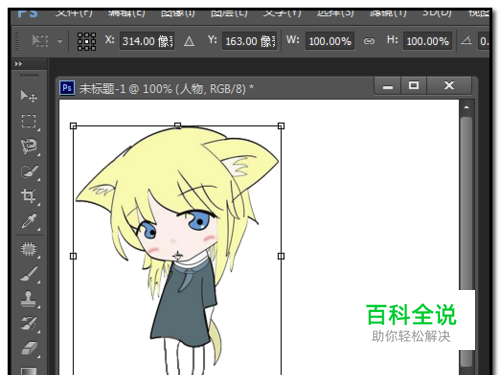This screenshot has height=375, width=500.
Task: Click the reference point location grid
Action: pyautogui.click(x=87, y=41)
